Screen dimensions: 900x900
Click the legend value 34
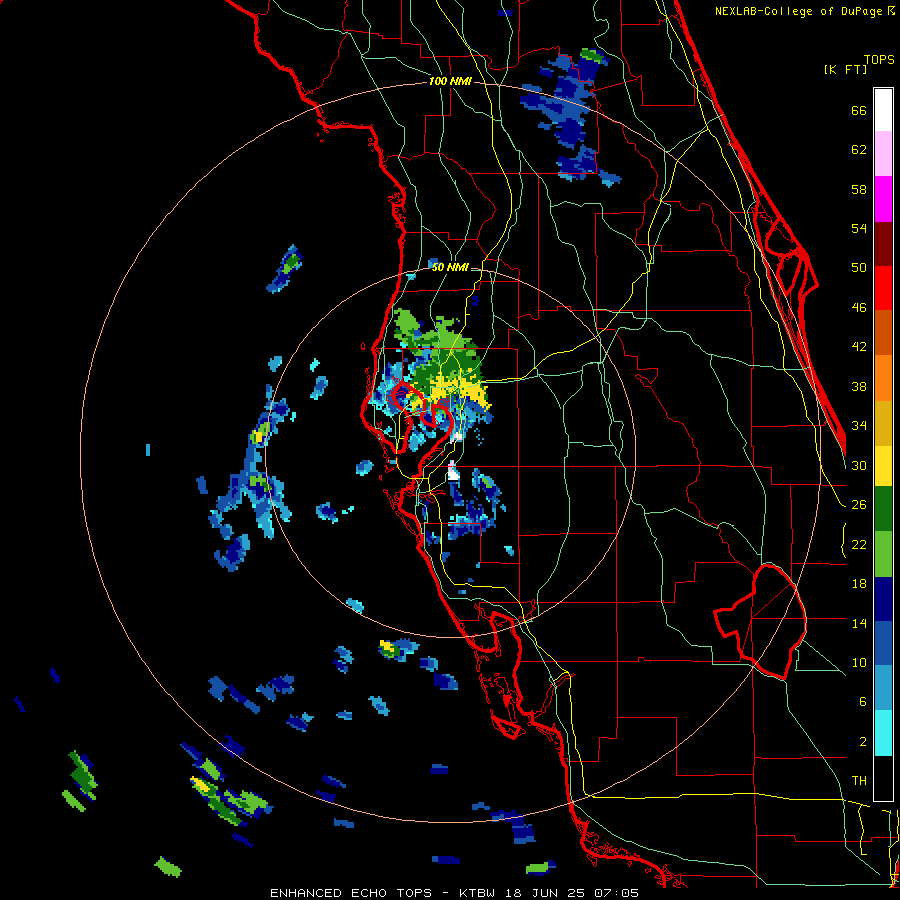tap(859, 426)
